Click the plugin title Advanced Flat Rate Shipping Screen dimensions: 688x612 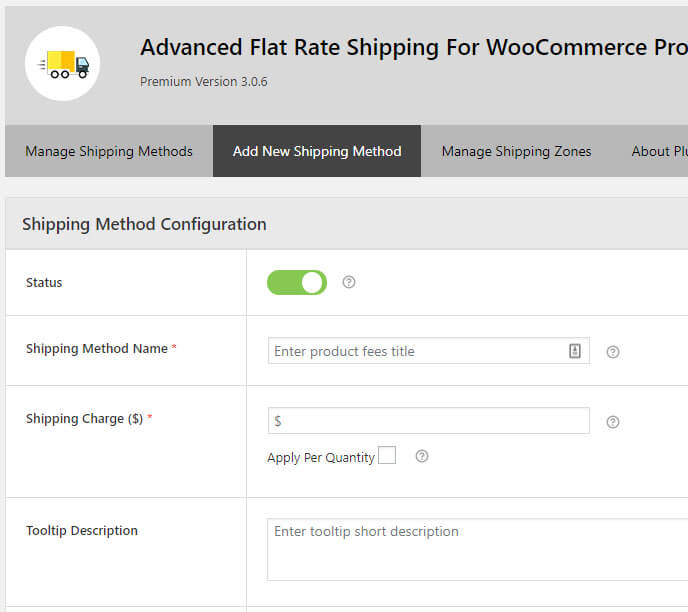tap(414, 47)
